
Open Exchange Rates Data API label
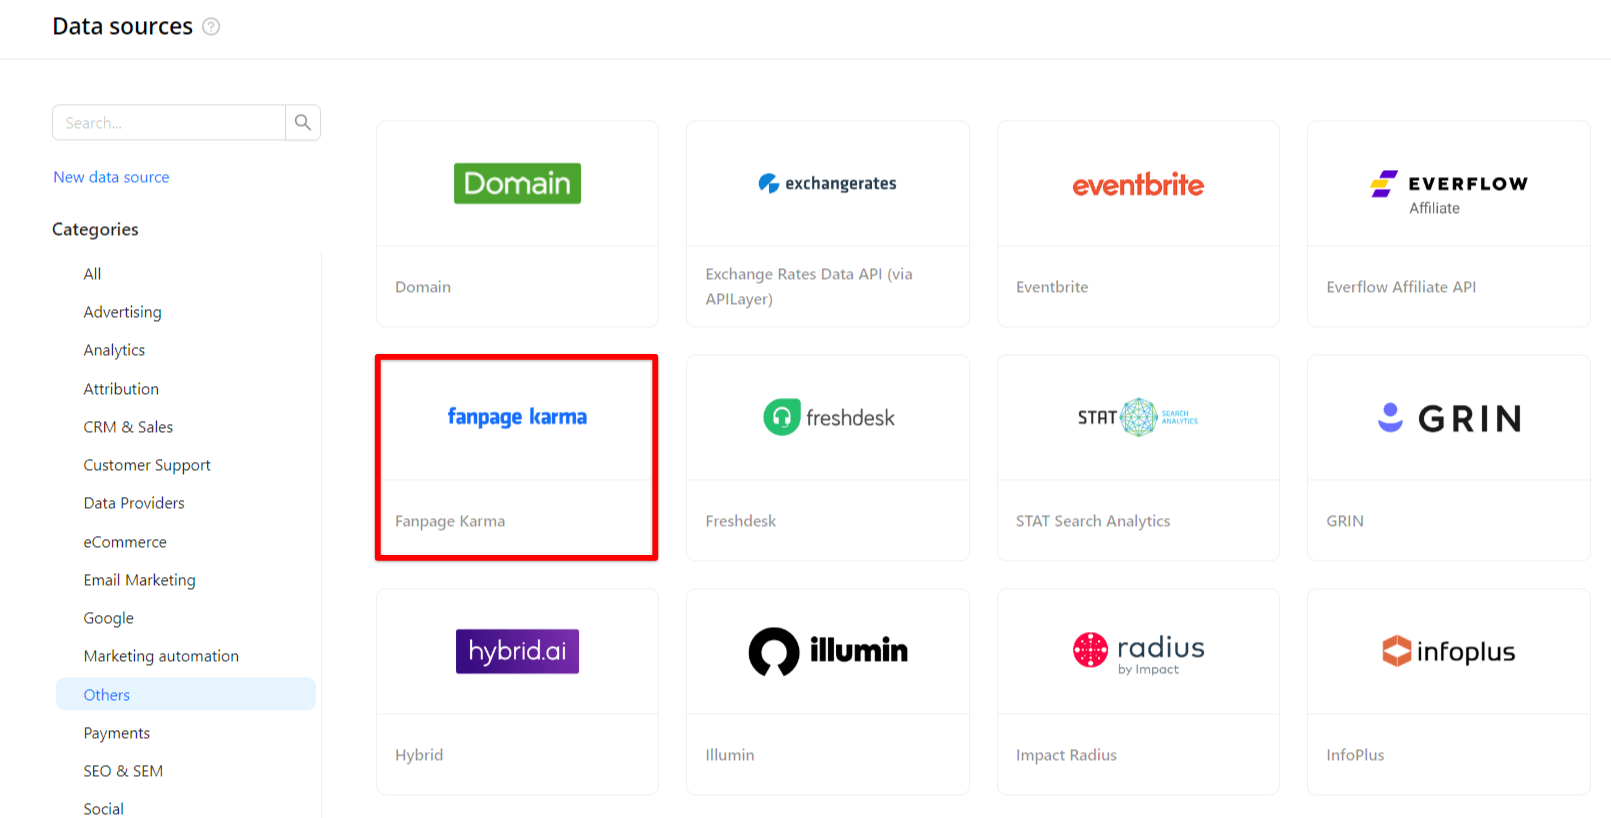tap(809, 286)
